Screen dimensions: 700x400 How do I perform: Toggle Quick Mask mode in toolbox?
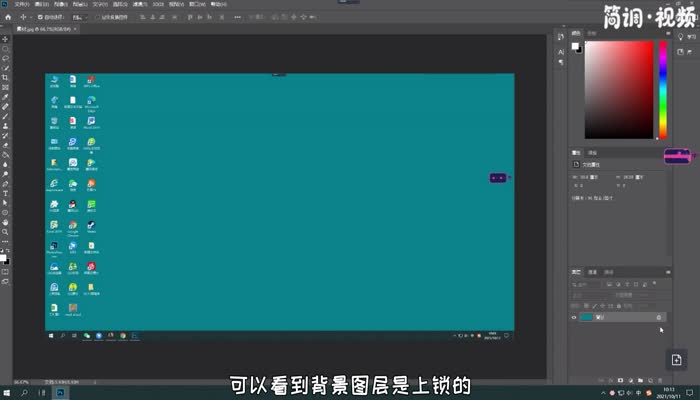coord(5,272)
